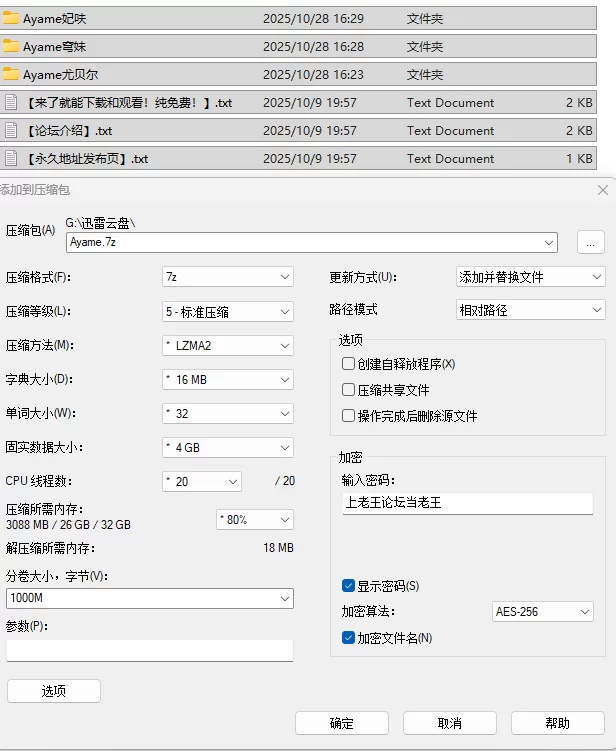Open the 压缩等级 dropdown
The height and width of the screenshot is (751, 616).
[228, 311]
